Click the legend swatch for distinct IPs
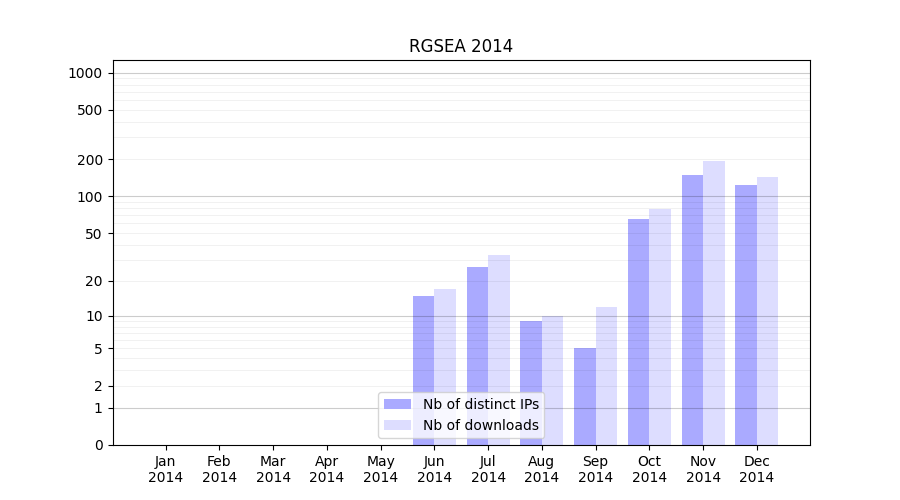This screenshot has width=900, height=500. coord(397,404)
